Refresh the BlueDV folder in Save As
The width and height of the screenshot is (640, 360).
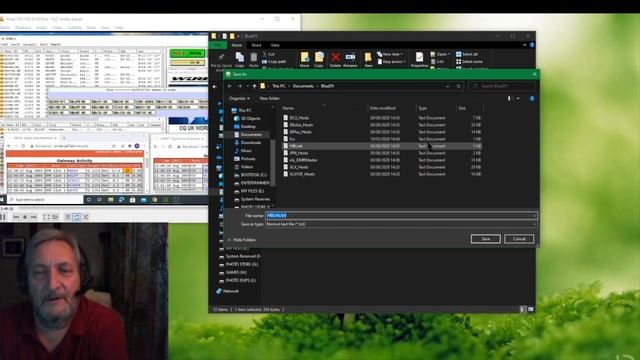click(458, 86)
